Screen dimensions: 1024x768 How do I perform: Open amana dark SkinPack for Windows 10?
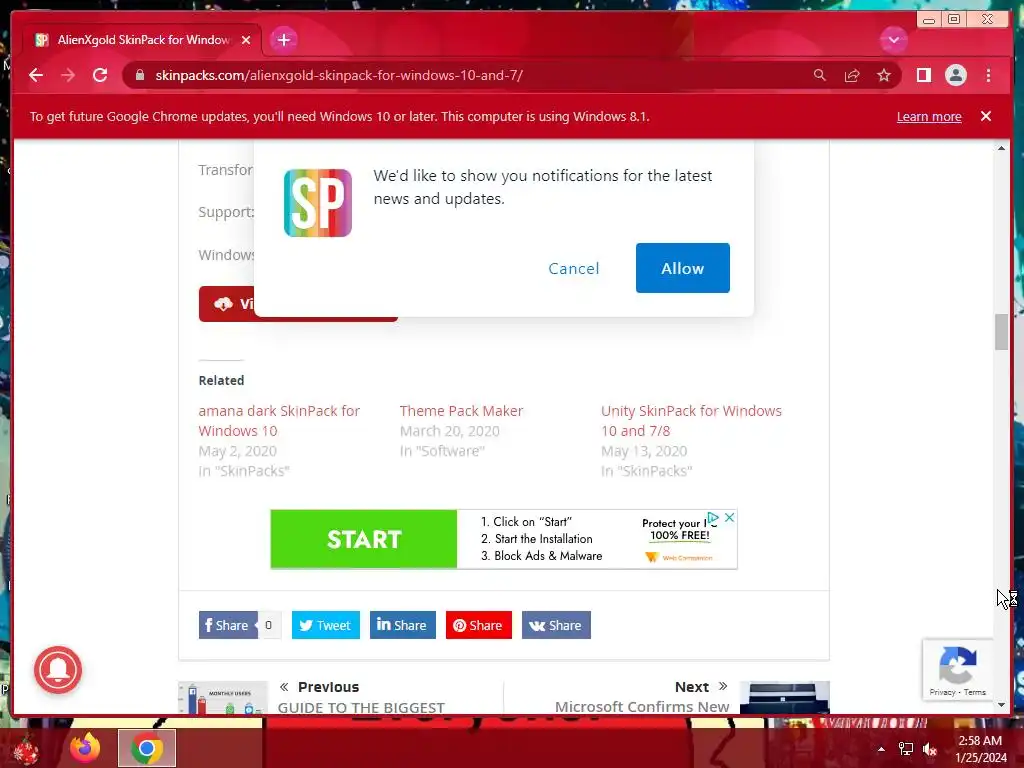pyautogui.click(x=279, y=421)
